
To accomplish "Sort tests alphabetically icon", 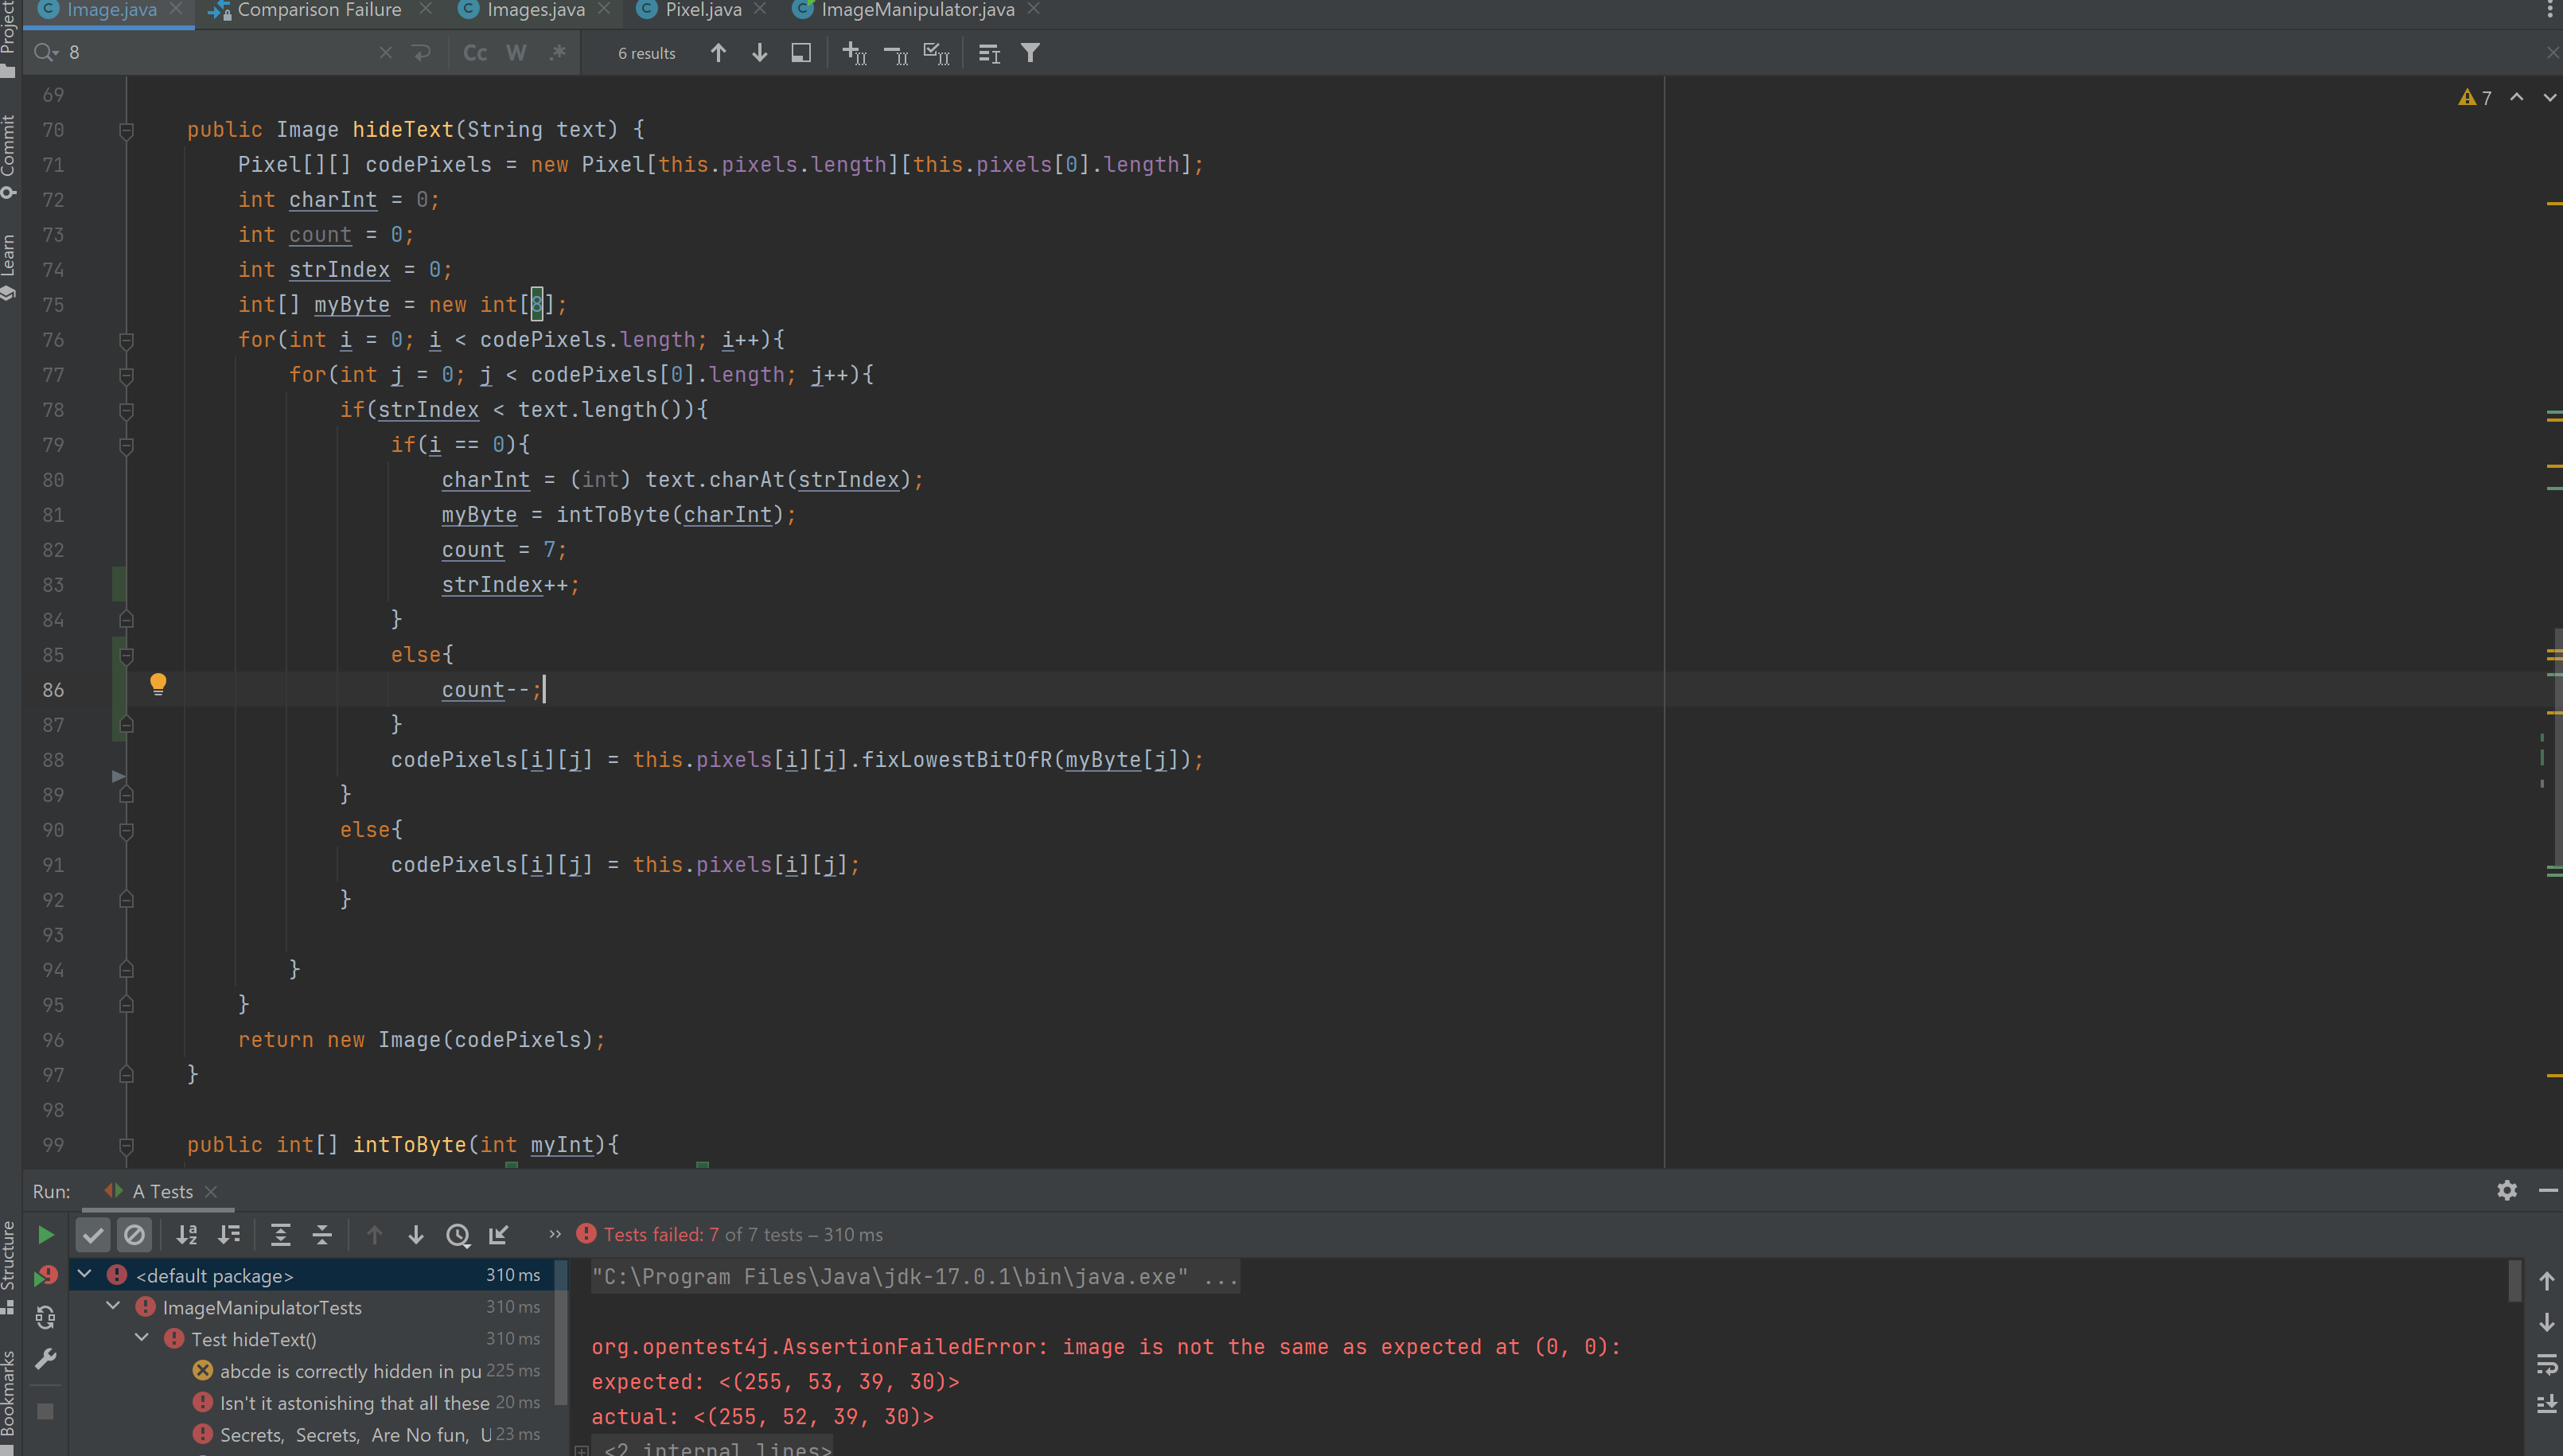I will (187, 1235).
